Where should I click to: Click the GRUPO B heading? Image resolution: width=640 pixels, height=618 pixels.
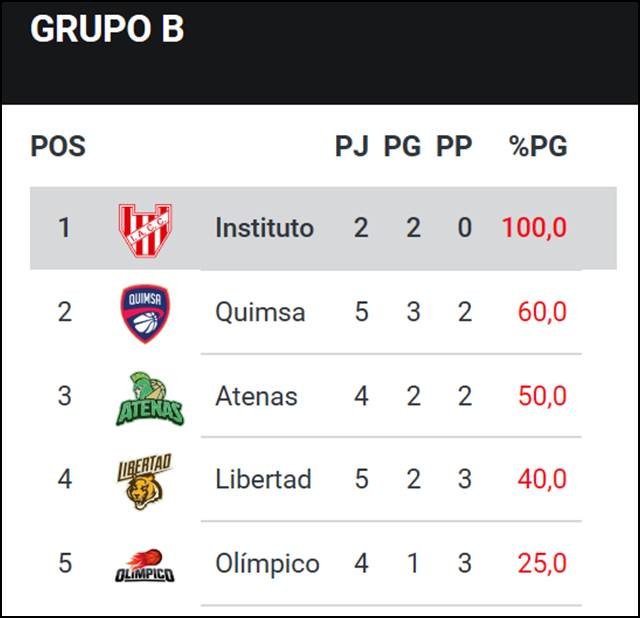coord(107,30)
